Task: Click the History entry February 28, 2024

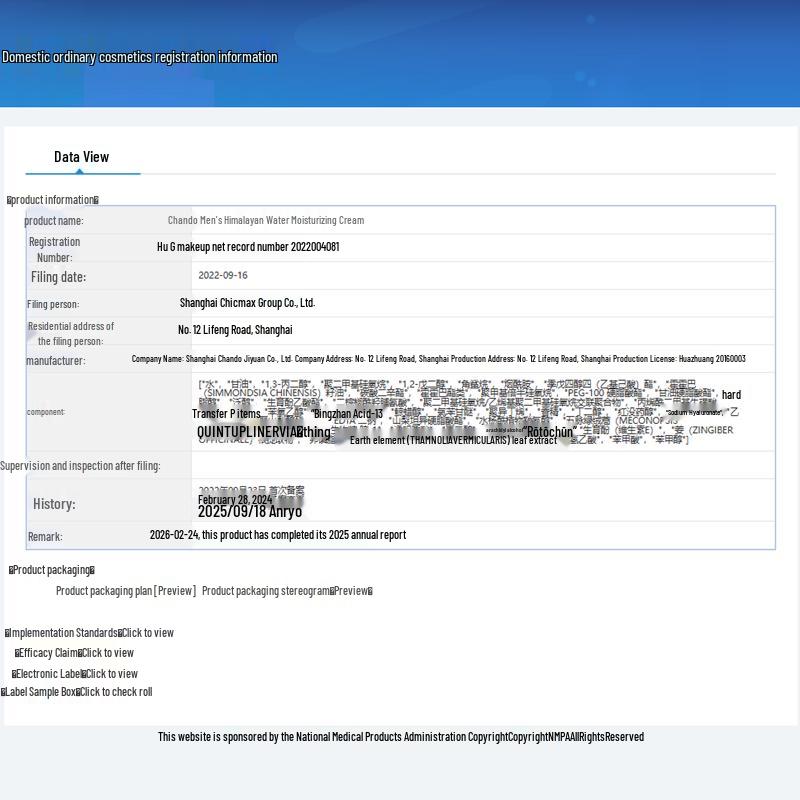Action: coord(235,499)
